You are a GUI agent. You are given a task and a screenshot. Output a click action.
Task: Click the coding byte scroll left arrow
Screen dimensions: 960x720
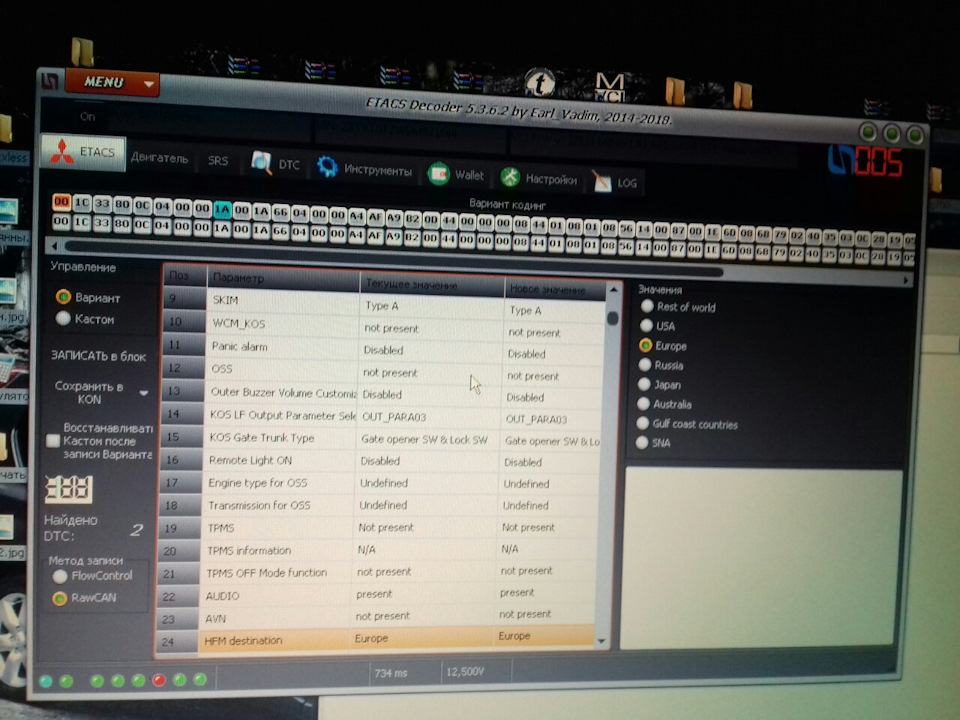pos(54,246)
